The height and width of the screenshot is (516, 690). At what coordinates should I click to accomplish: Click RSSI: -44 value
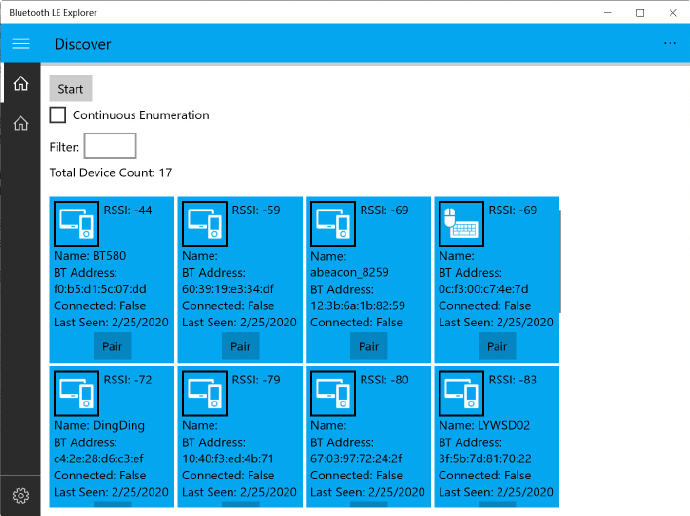(128, 210)
